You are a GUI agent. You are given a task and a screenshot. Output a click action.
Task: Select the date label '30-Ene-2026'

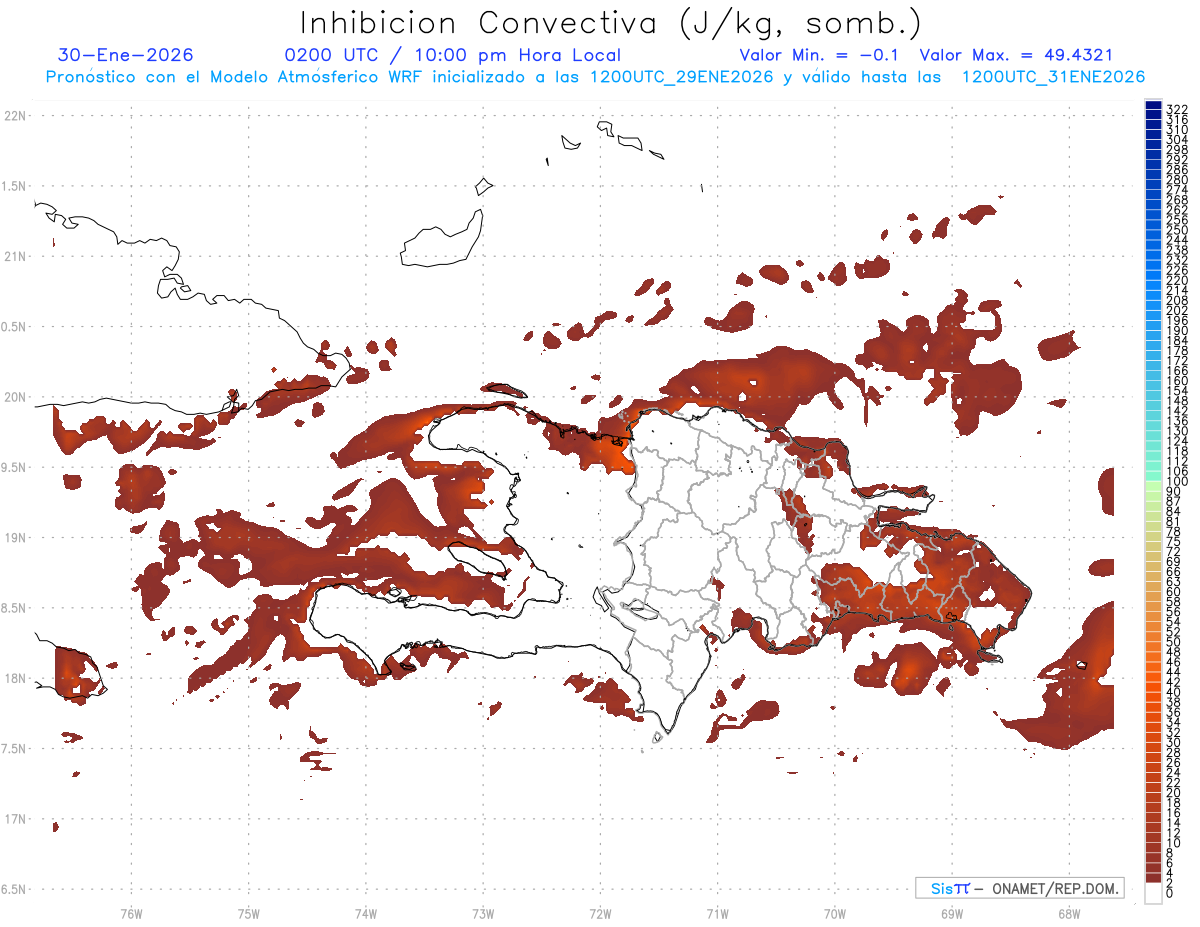coord(126,56)
